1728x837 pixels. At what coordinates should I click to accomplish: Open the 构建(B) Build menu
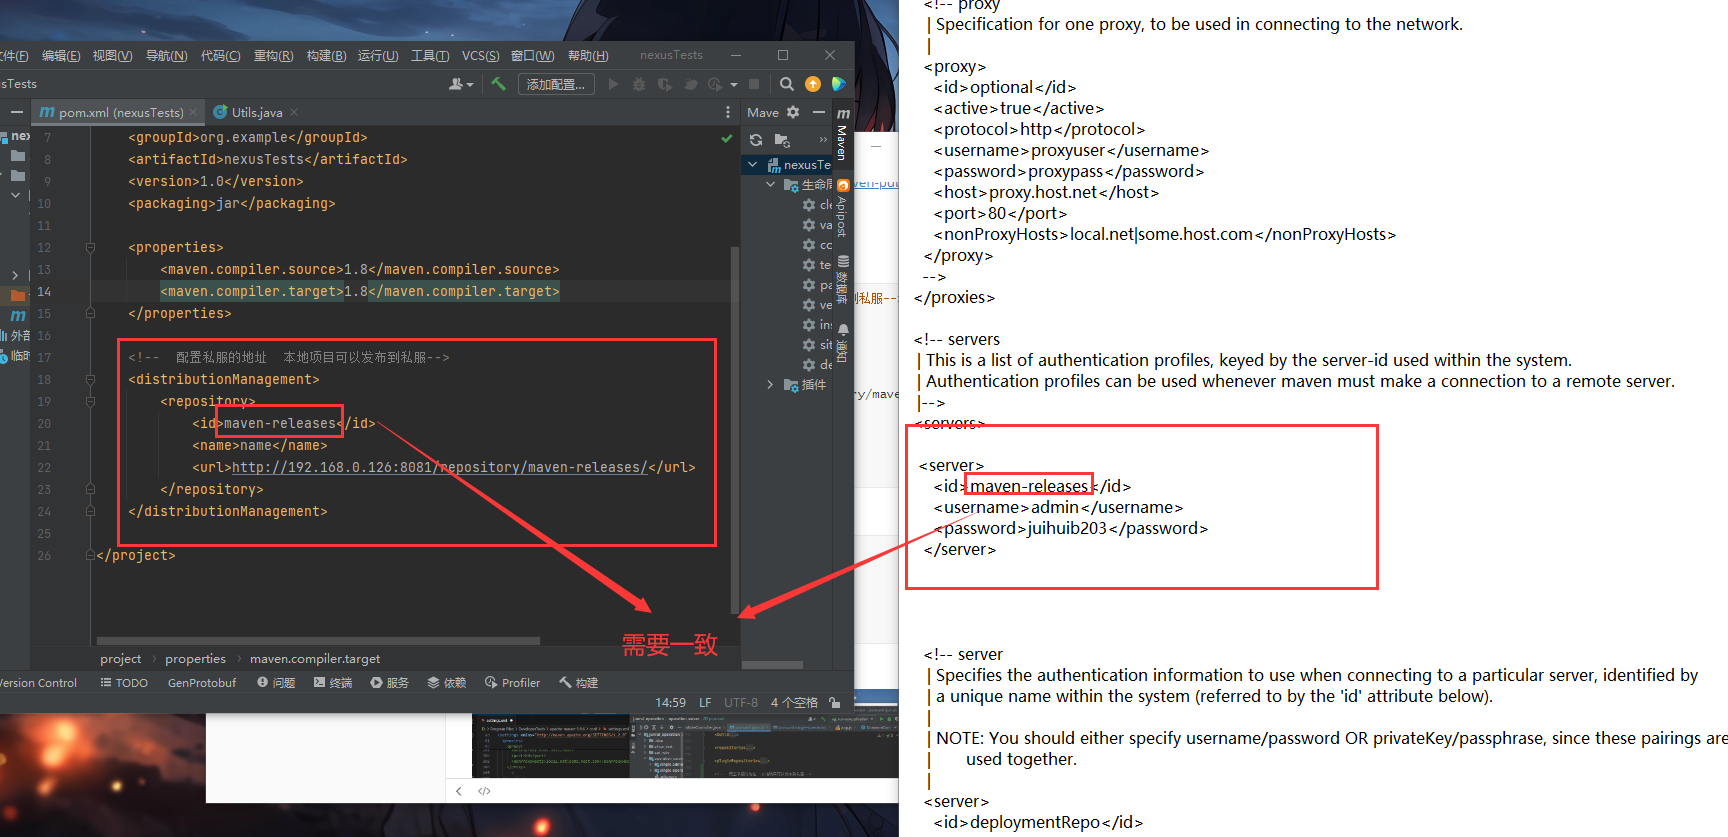click(326, 55)
